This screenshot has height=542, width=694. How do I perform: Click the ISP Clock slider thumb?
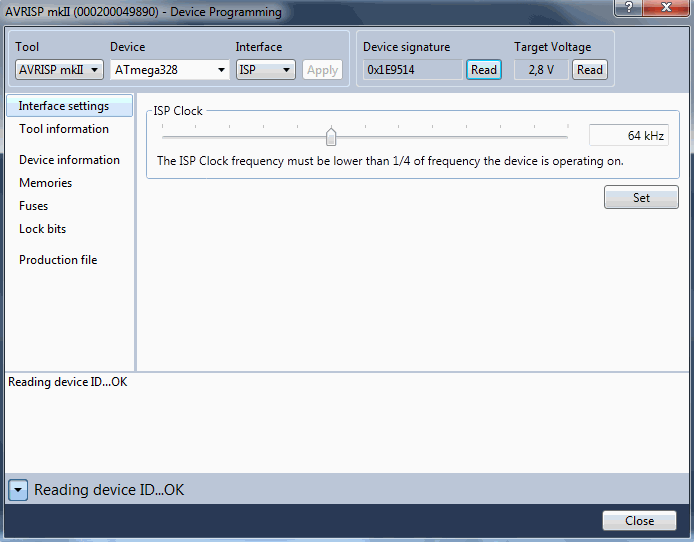(331, 137)
